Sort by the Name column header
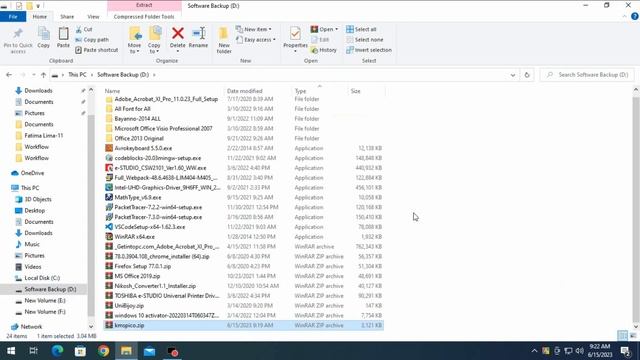Viewport: 640px width, 360px height. (112, 91)
